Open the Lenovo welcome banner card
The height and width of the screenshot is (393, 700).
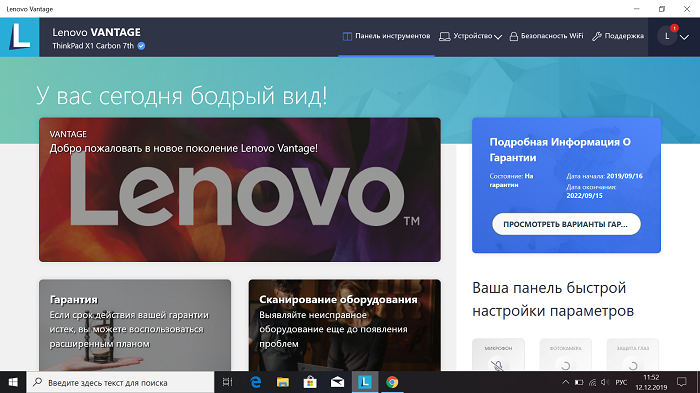[240, 190]
